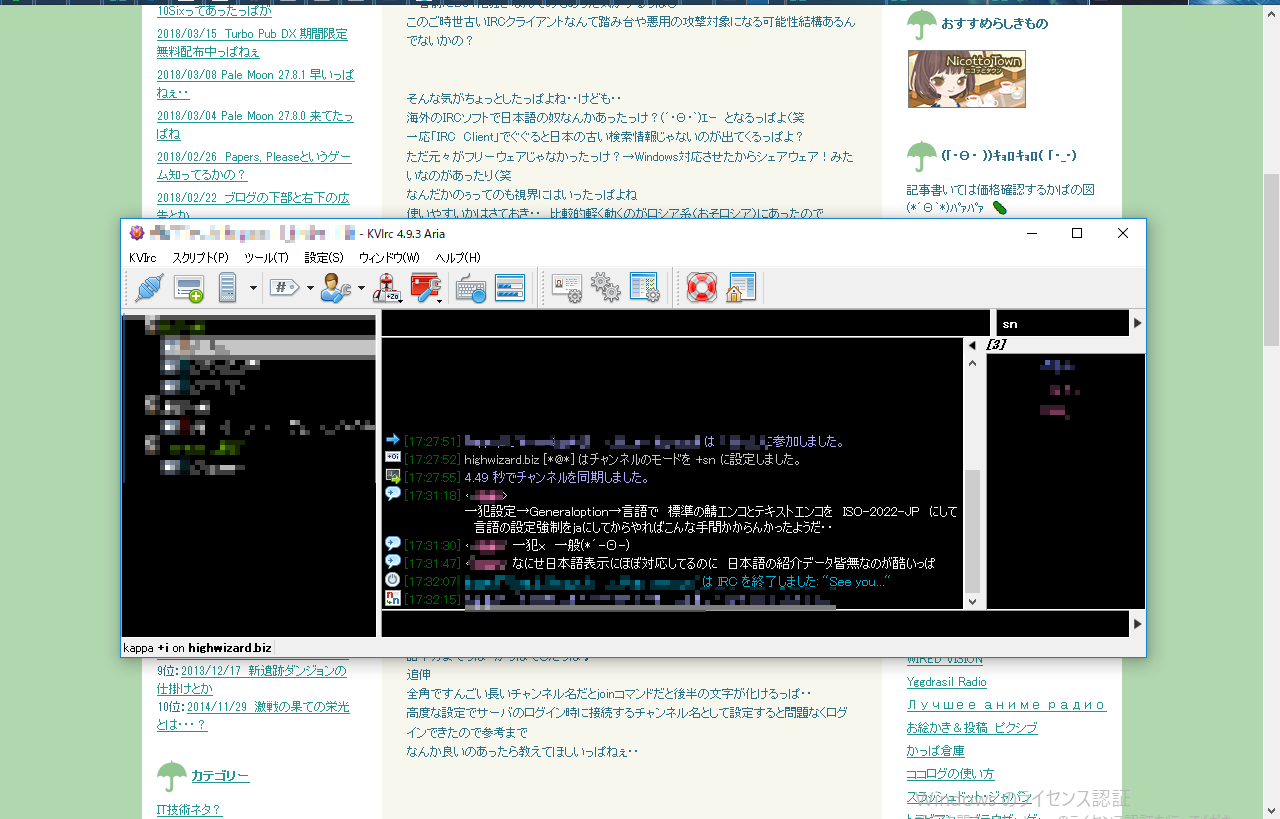Open the スクリプト(P) menu

pyautogui.click(x=200, y=258)
